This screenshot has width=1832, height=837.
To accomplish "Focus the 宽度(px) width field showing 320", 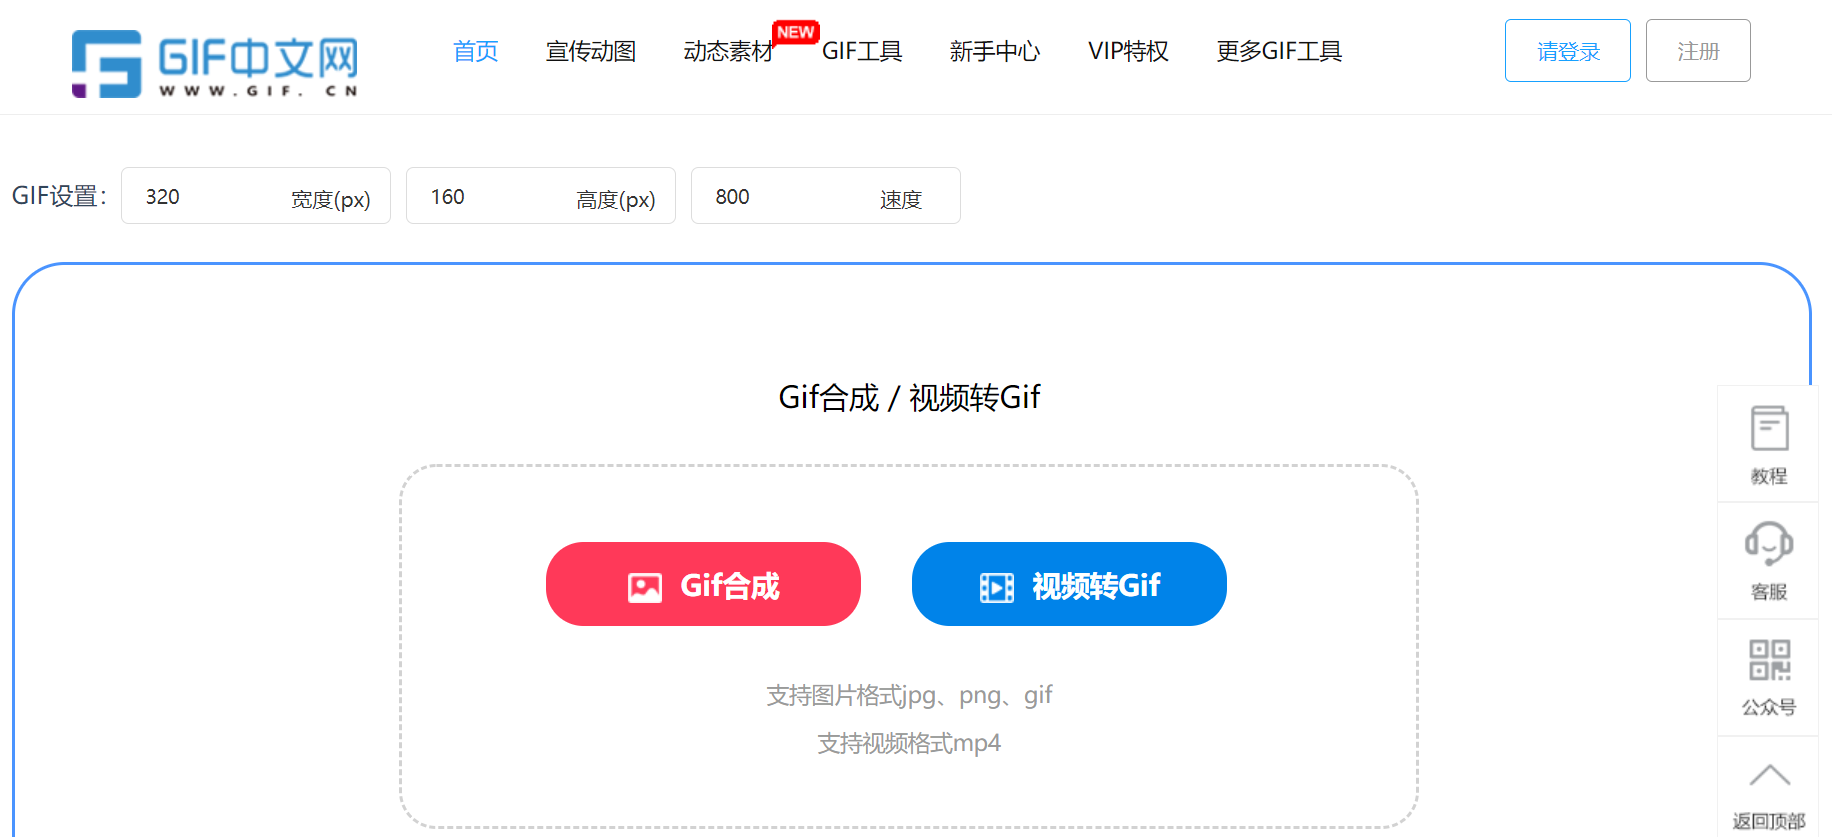I will [x=256, y=196].
